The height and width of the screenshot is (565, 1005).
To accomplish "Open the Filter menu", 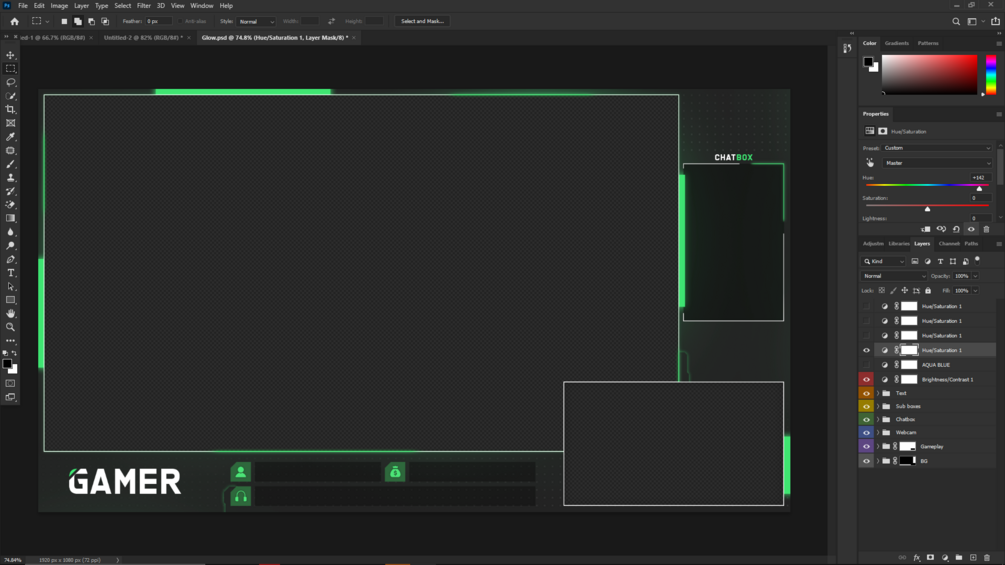I will (144, 6).
